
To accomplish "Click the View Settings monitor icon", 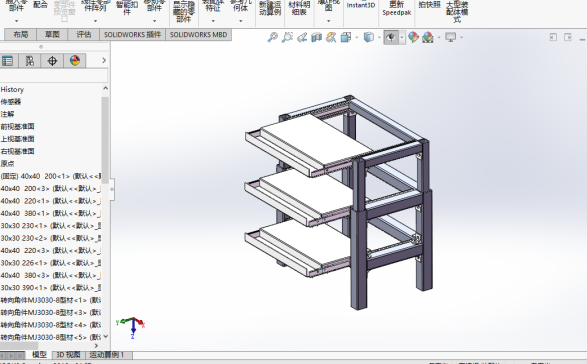I will (x=450, y=37).
